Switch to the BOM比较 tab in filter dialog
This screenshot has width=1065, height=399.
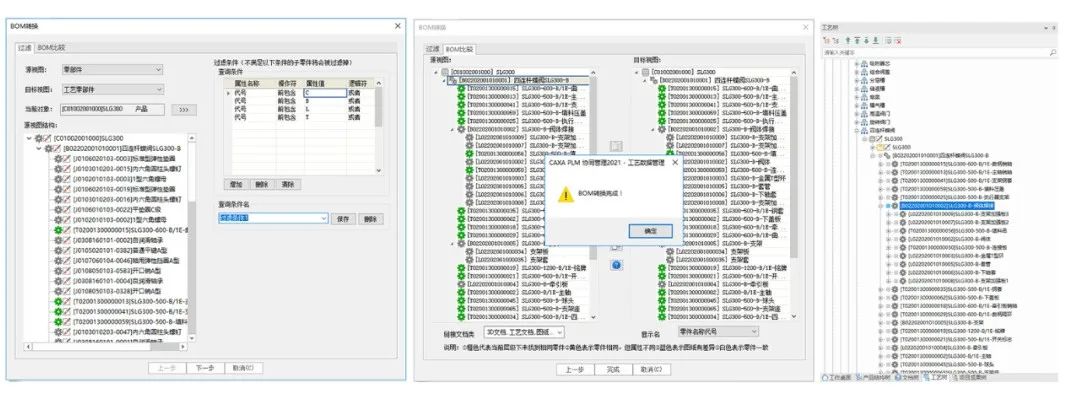pyautogui.click(x=51, y=48)
